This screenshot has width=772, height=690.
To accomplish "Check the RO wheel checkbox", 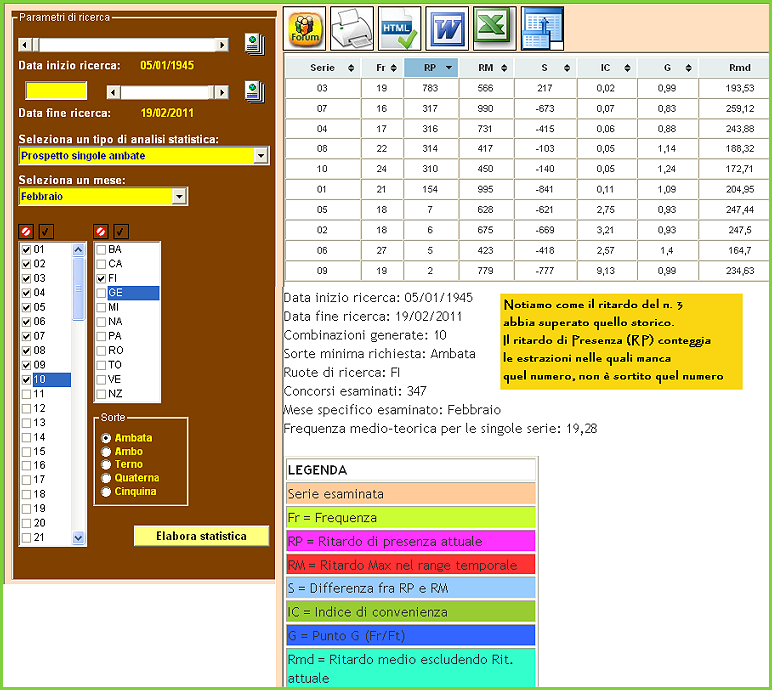I will [101, 351].
